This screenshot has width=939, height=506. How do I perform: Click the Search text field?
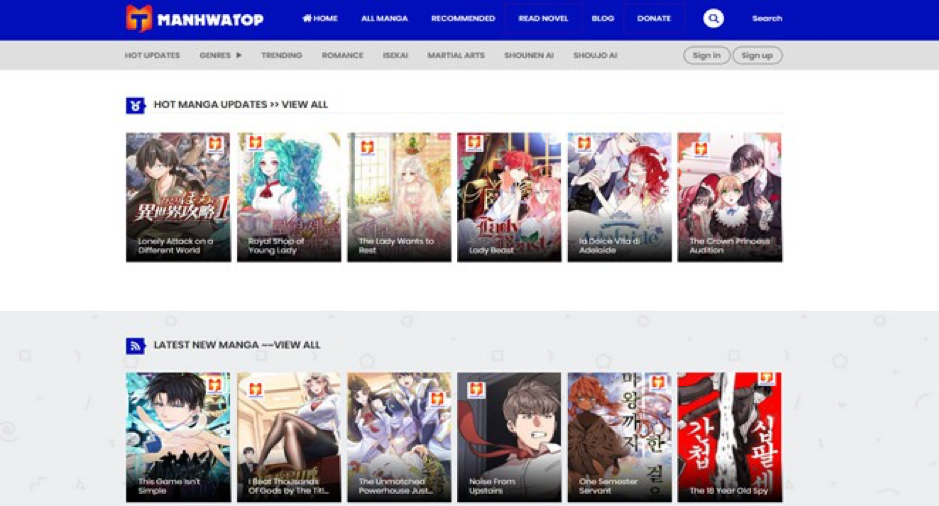(767, 18)
